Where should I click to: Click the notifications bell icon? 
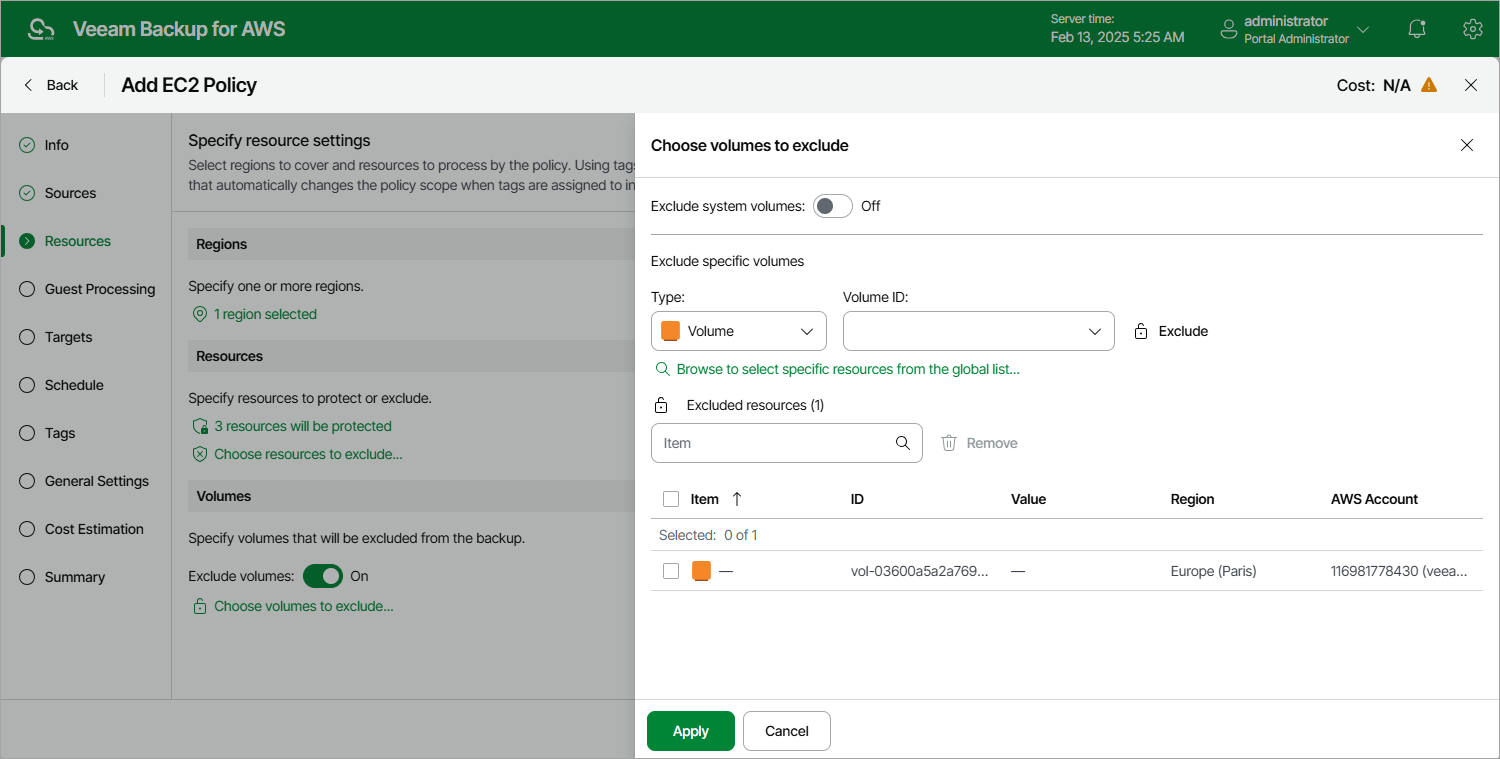pyautogui.click(x=1416, y=29)
